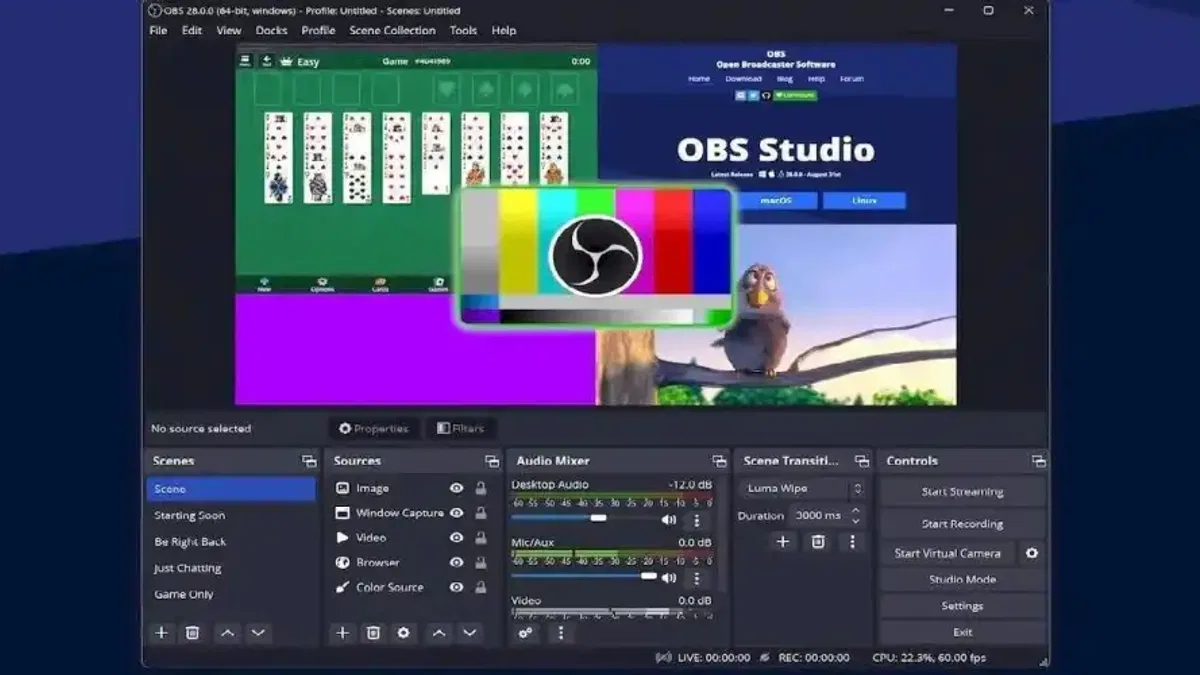The width and height of the screenshot is (1200, 675).
Task: Open virtual camera settings gear
Action: [1032, 553]
